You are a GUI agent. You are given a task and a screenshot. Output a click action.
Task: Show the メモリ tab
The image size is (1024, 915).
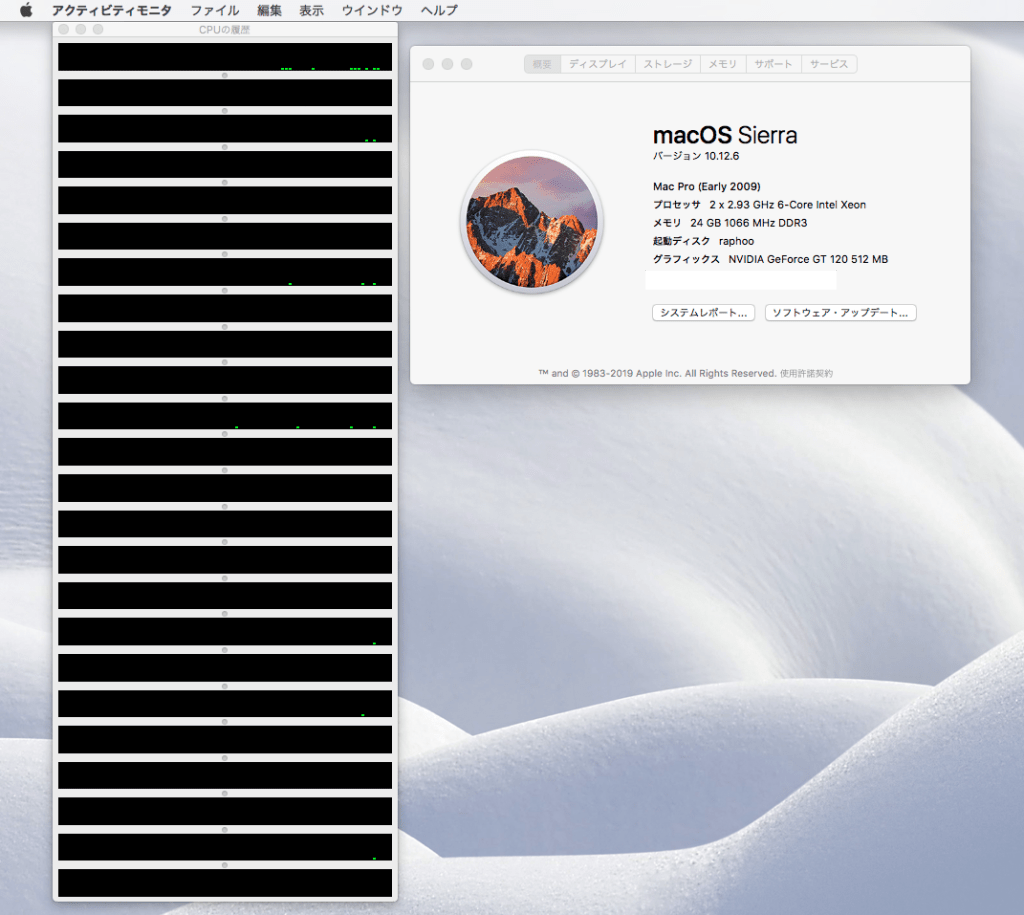[722, 64]
